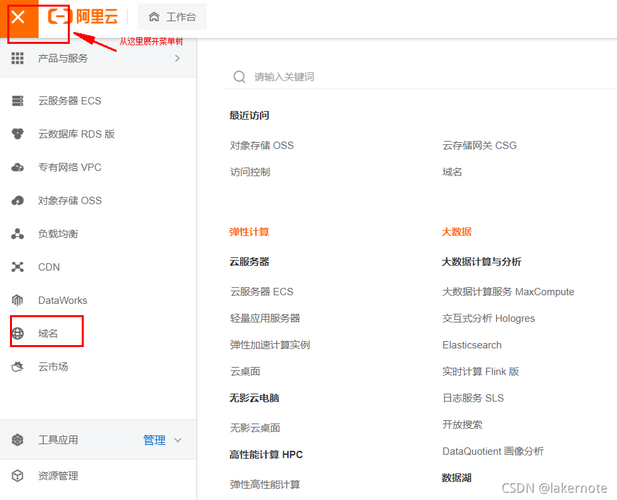Click the search magnifier icon
The image size is (617, 500).
(x=239, y=76)
